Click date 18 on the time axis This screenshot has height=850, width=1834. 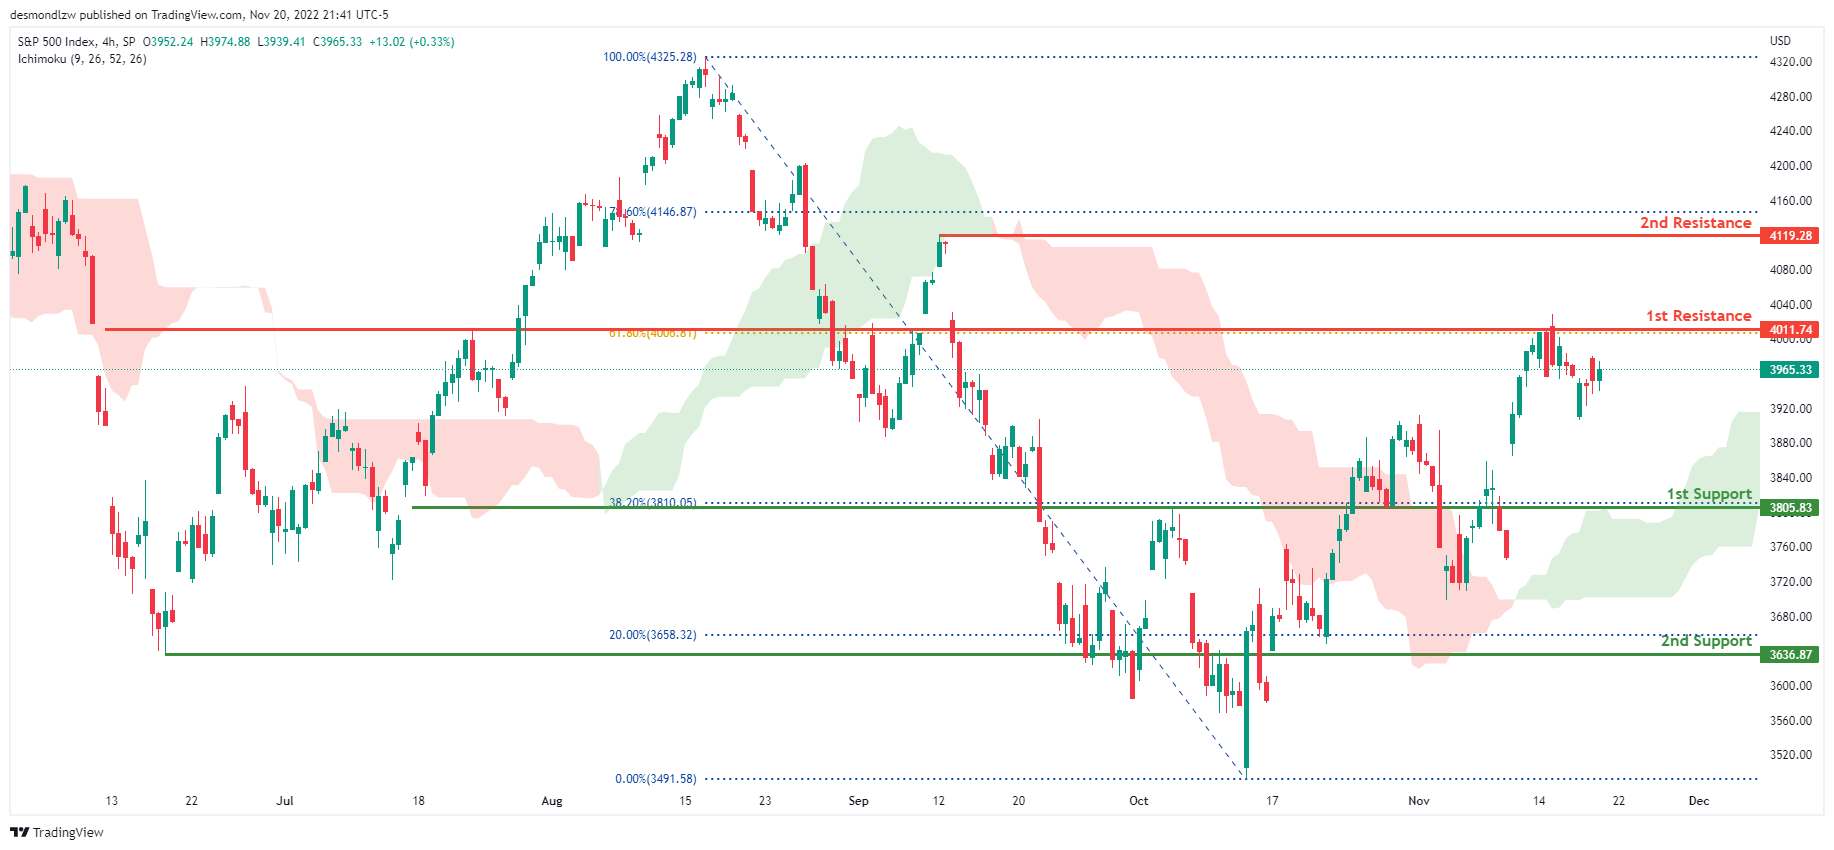418,801
